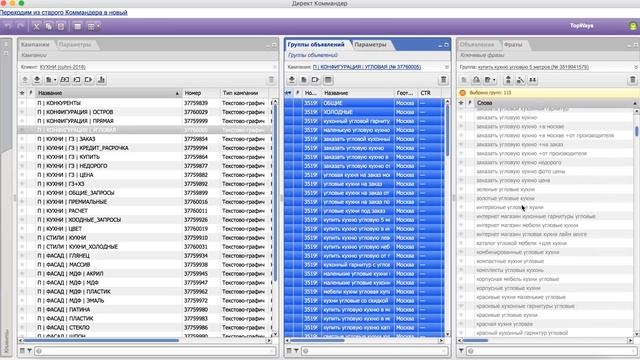Click the phrases list vertical scrollbar
The image size is (640, 360).
(636, 131)
